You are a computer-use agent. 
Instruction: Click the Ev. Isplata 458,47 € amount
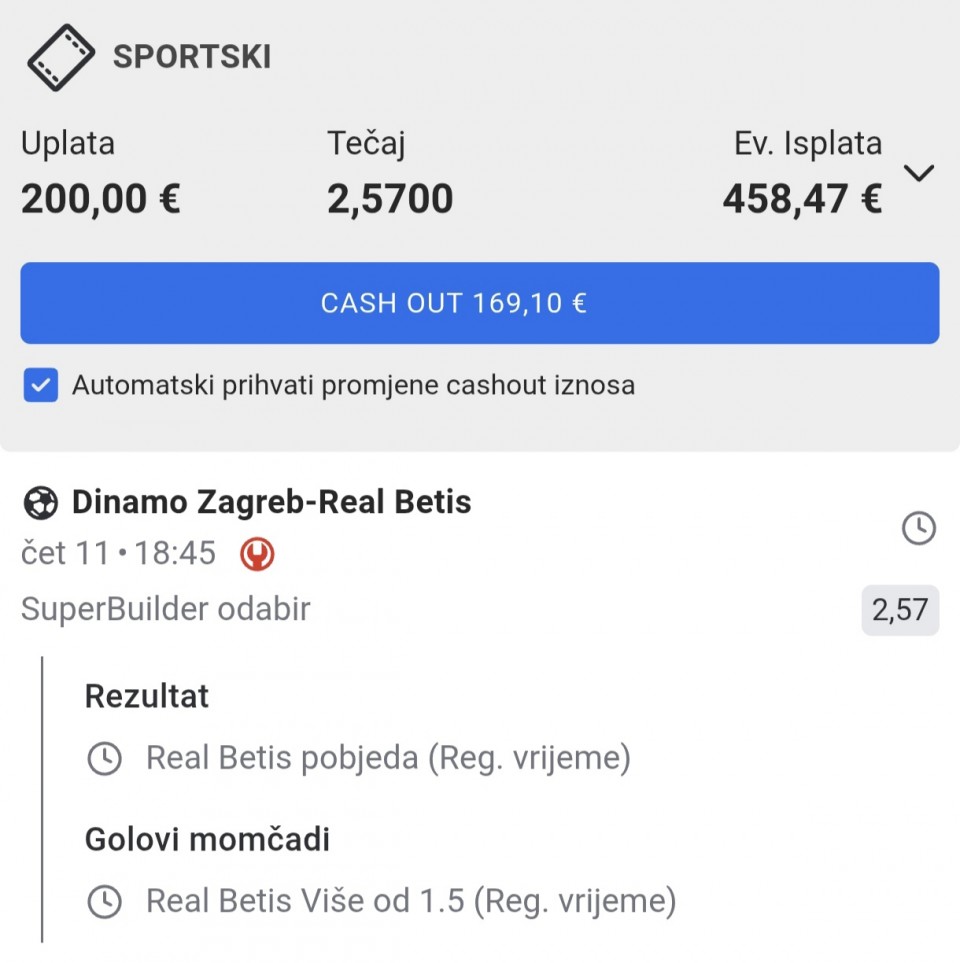pos(802,199)
